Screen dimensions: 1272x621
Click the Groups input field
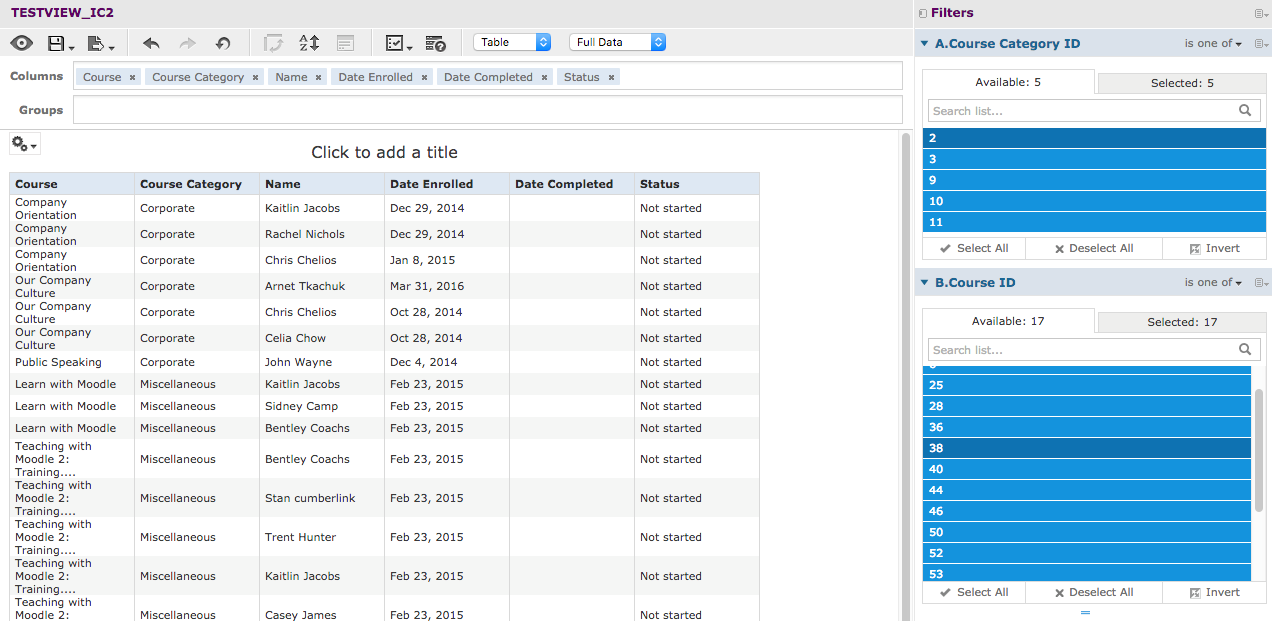(488, 110)
